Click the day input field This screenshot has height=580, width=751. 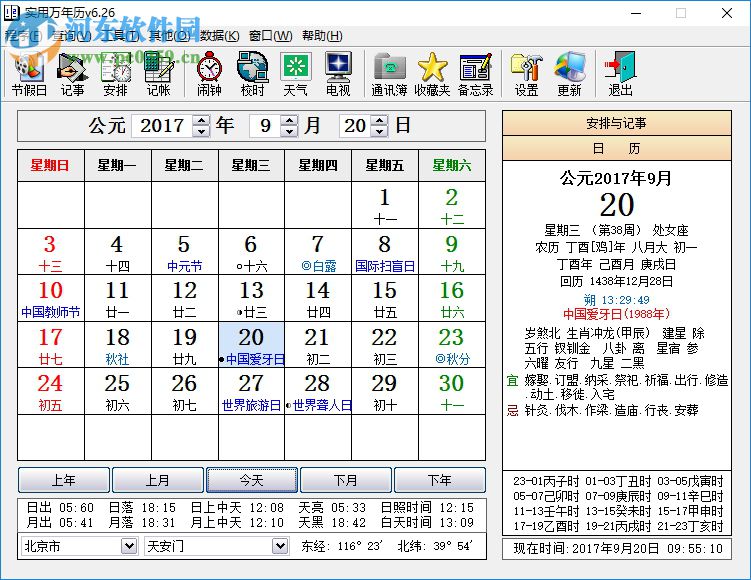click(355, 126)
